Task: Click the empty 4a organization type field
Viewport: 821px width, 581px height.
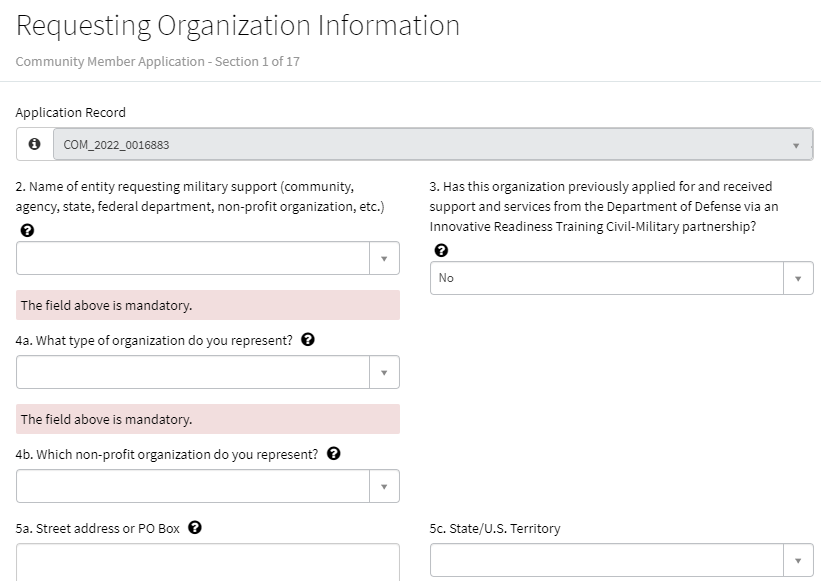Action: [x=192, y=372]
